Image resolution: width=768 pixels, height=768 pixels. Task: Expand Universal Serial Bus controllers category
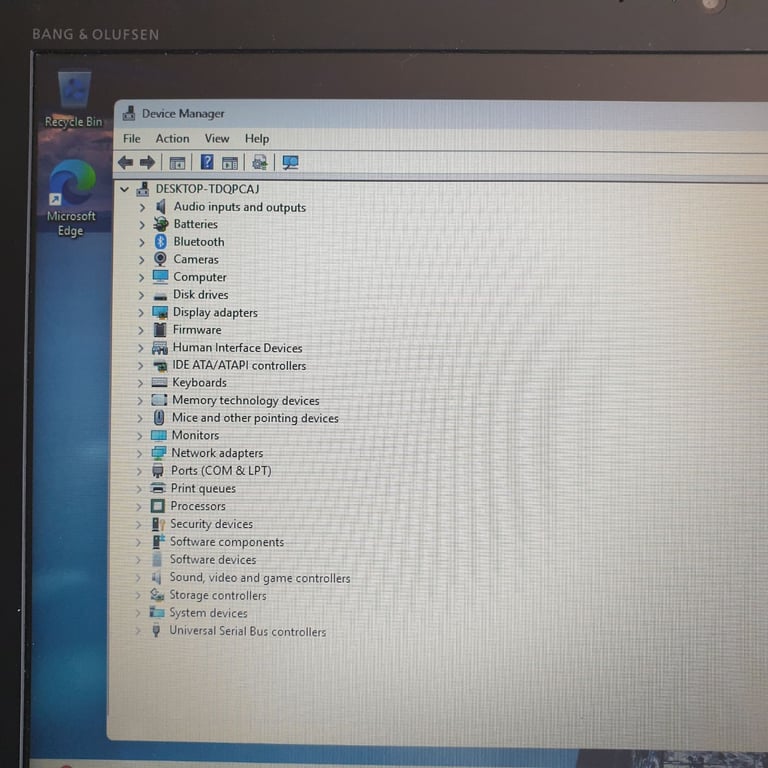coord(138,631)
